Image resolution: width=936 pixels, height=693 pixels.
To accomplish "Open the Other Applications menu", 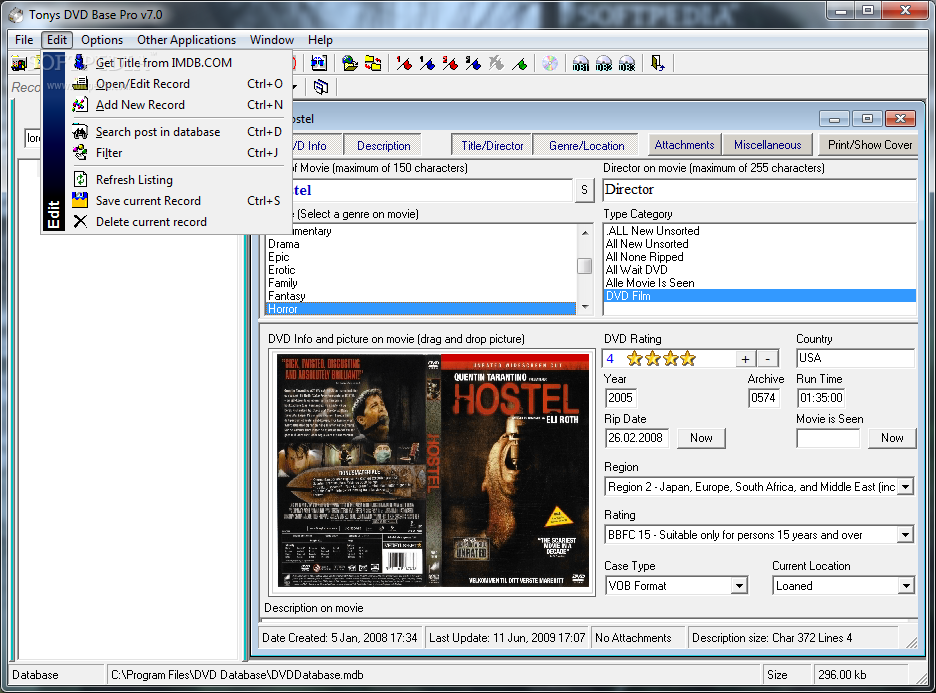I will [186, 40].
